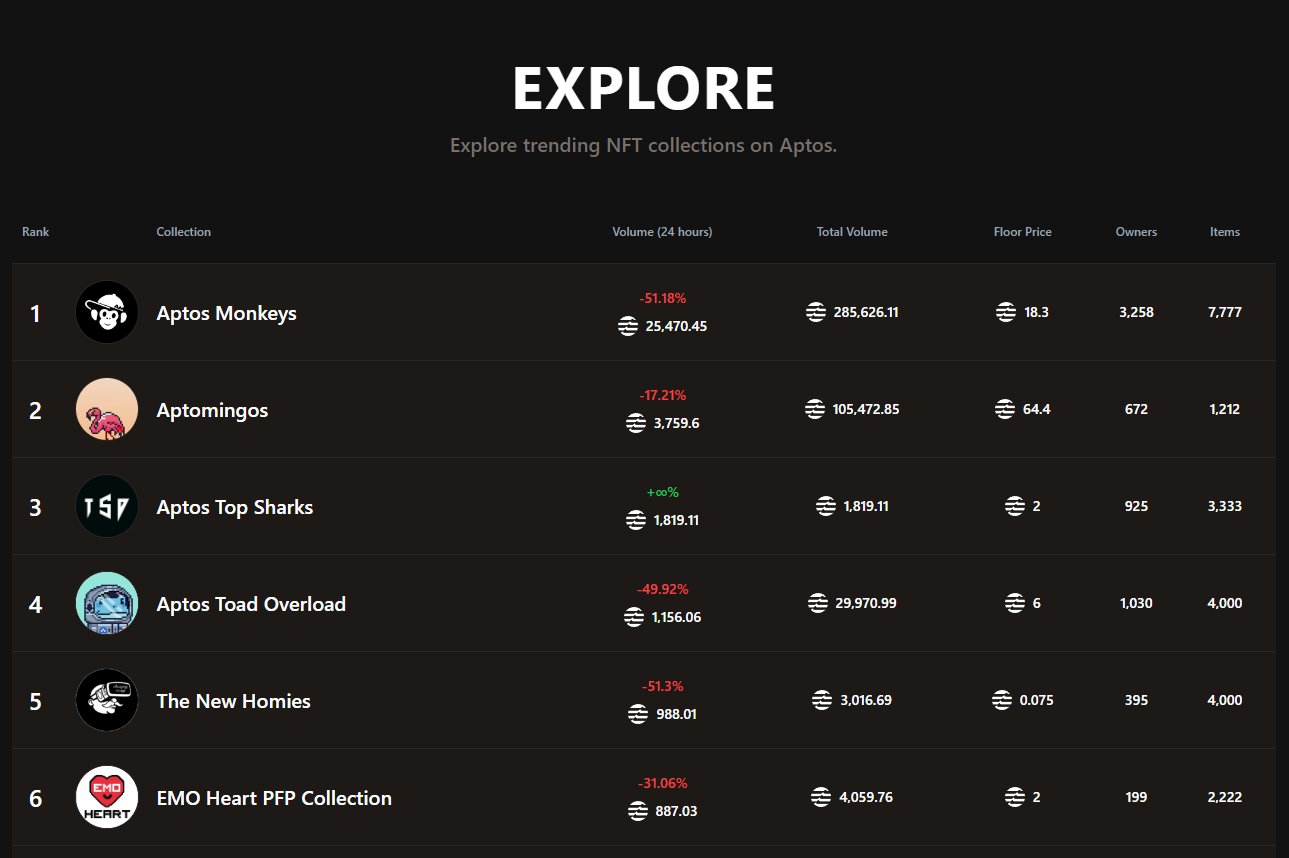Click Aptos coin icon beside 1,156.06
Screen dimensions: 1289x858
pyautogui.click(x=634, y=617)
